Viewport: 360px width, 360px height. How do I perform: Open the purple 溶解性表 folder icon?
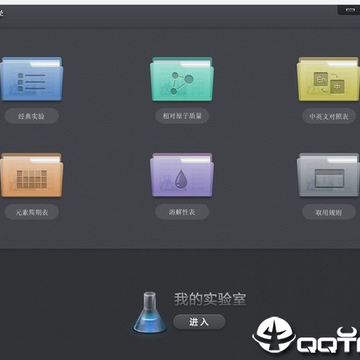click(x=182, y=175)
